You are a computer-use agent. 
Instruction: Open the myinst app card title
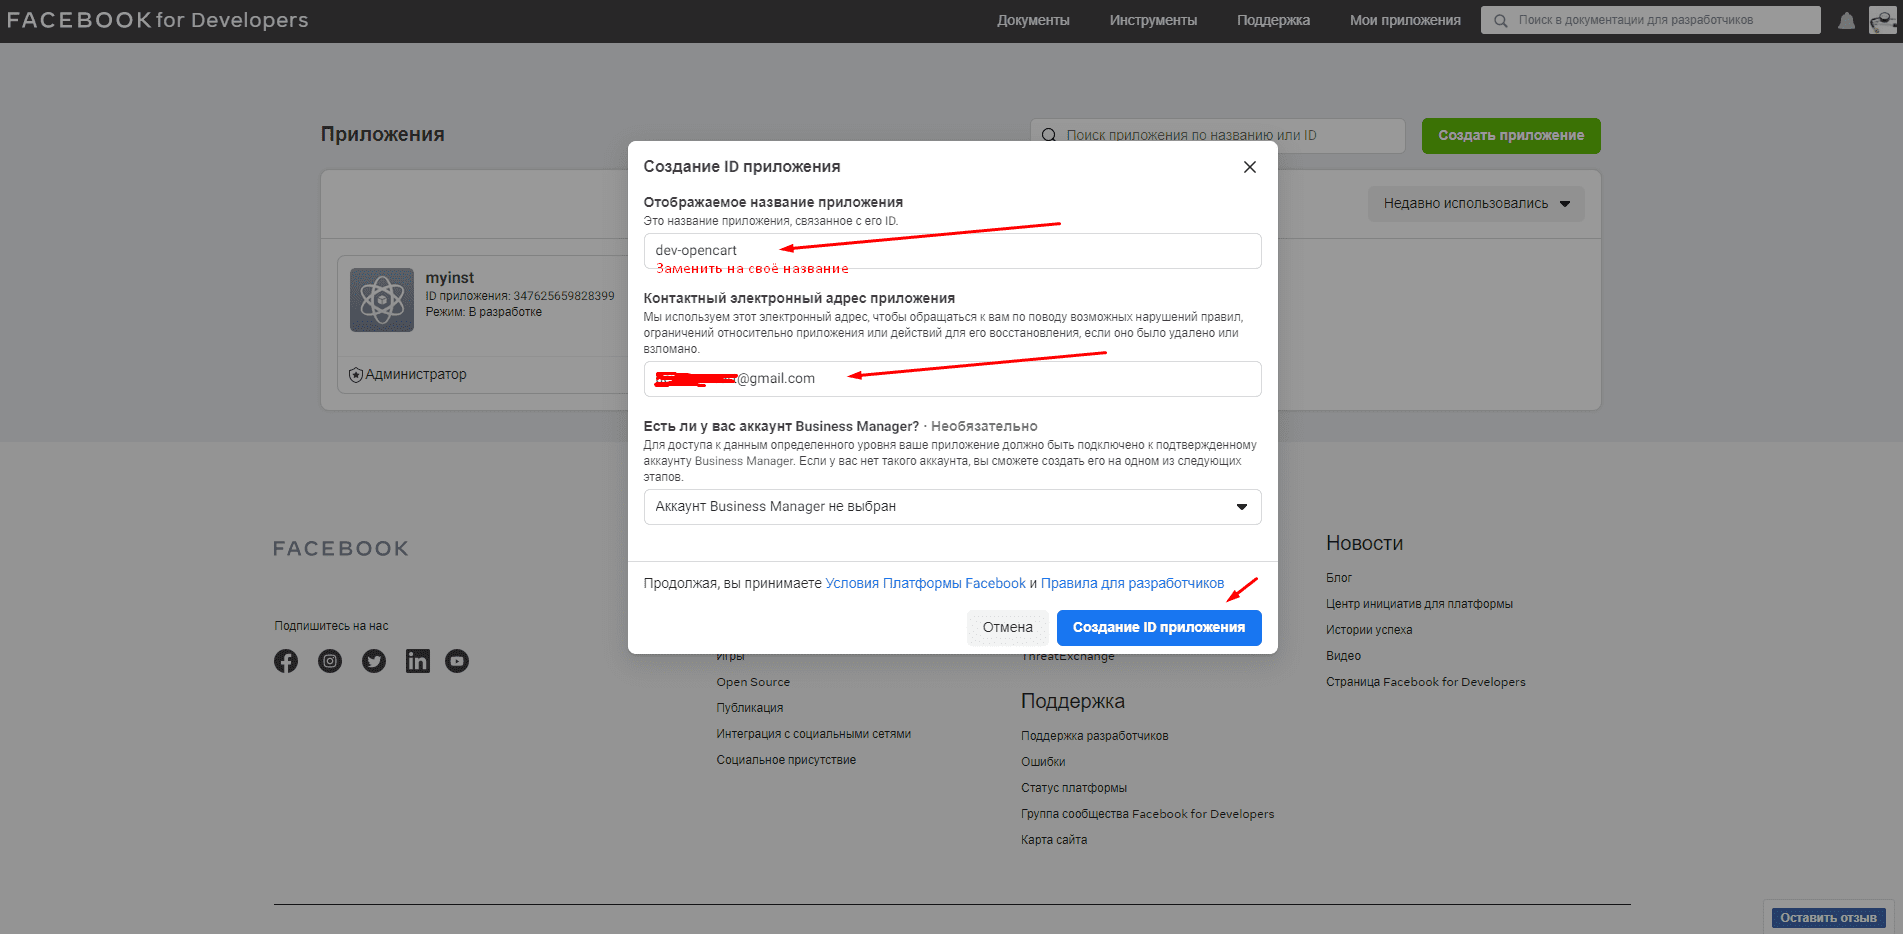[x=450, y=278]
